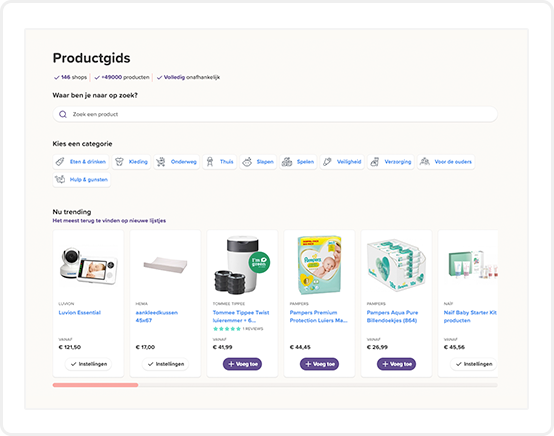Add Pampers Premium Protection with Voeg toe

[319, 364]
